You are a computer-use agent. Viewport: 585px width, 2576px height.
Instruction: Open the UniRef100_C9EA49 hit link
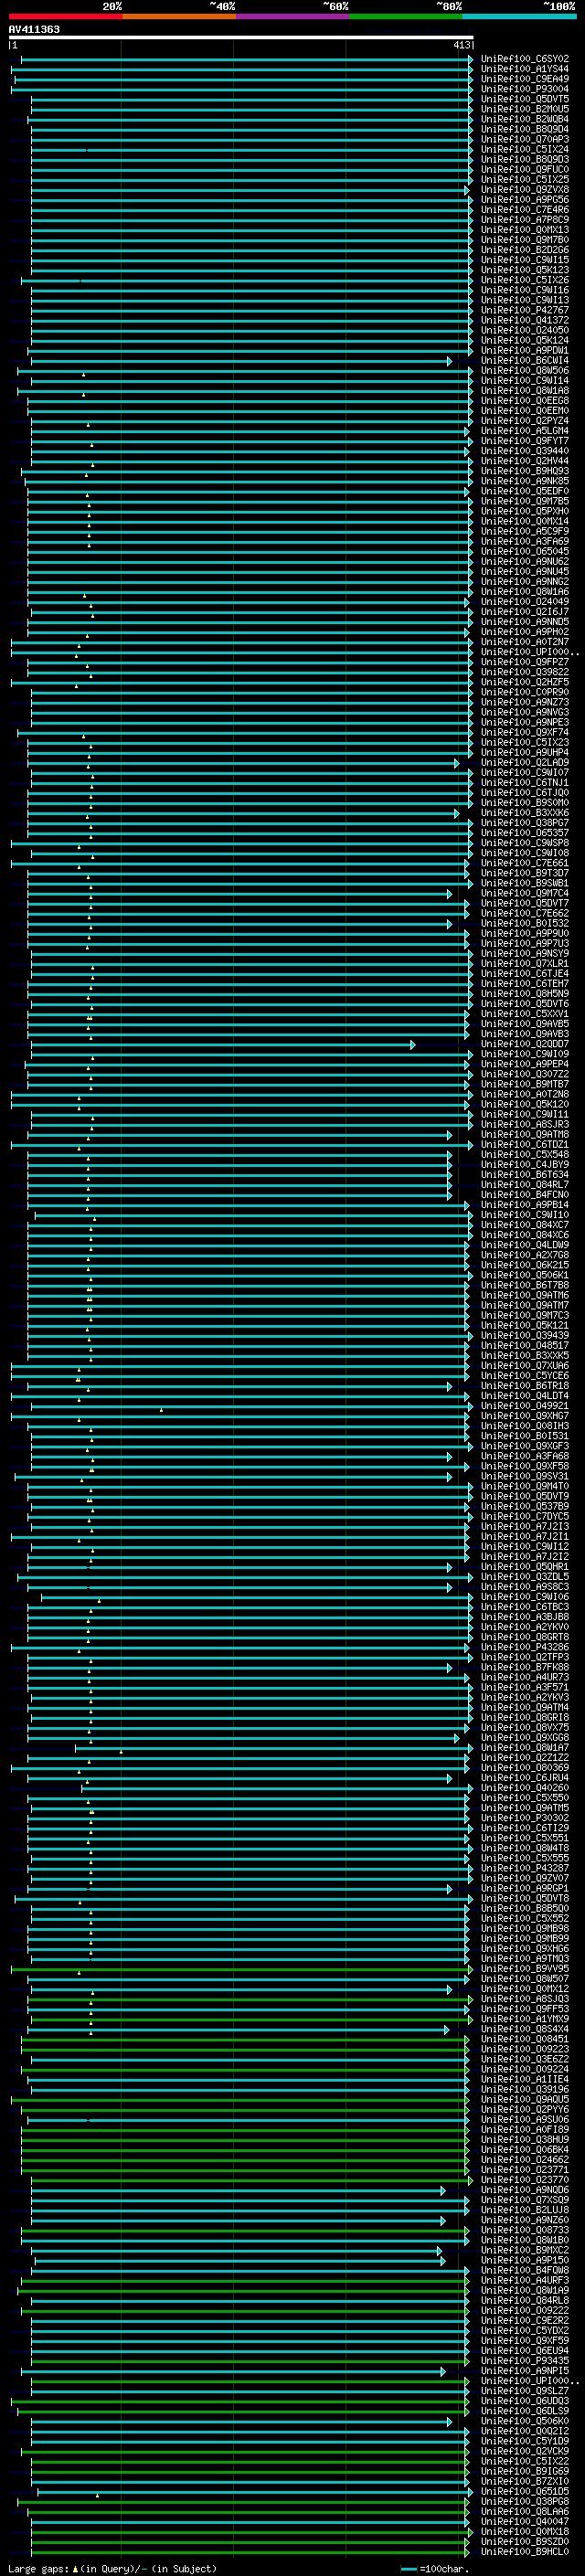tap(525, 79)
